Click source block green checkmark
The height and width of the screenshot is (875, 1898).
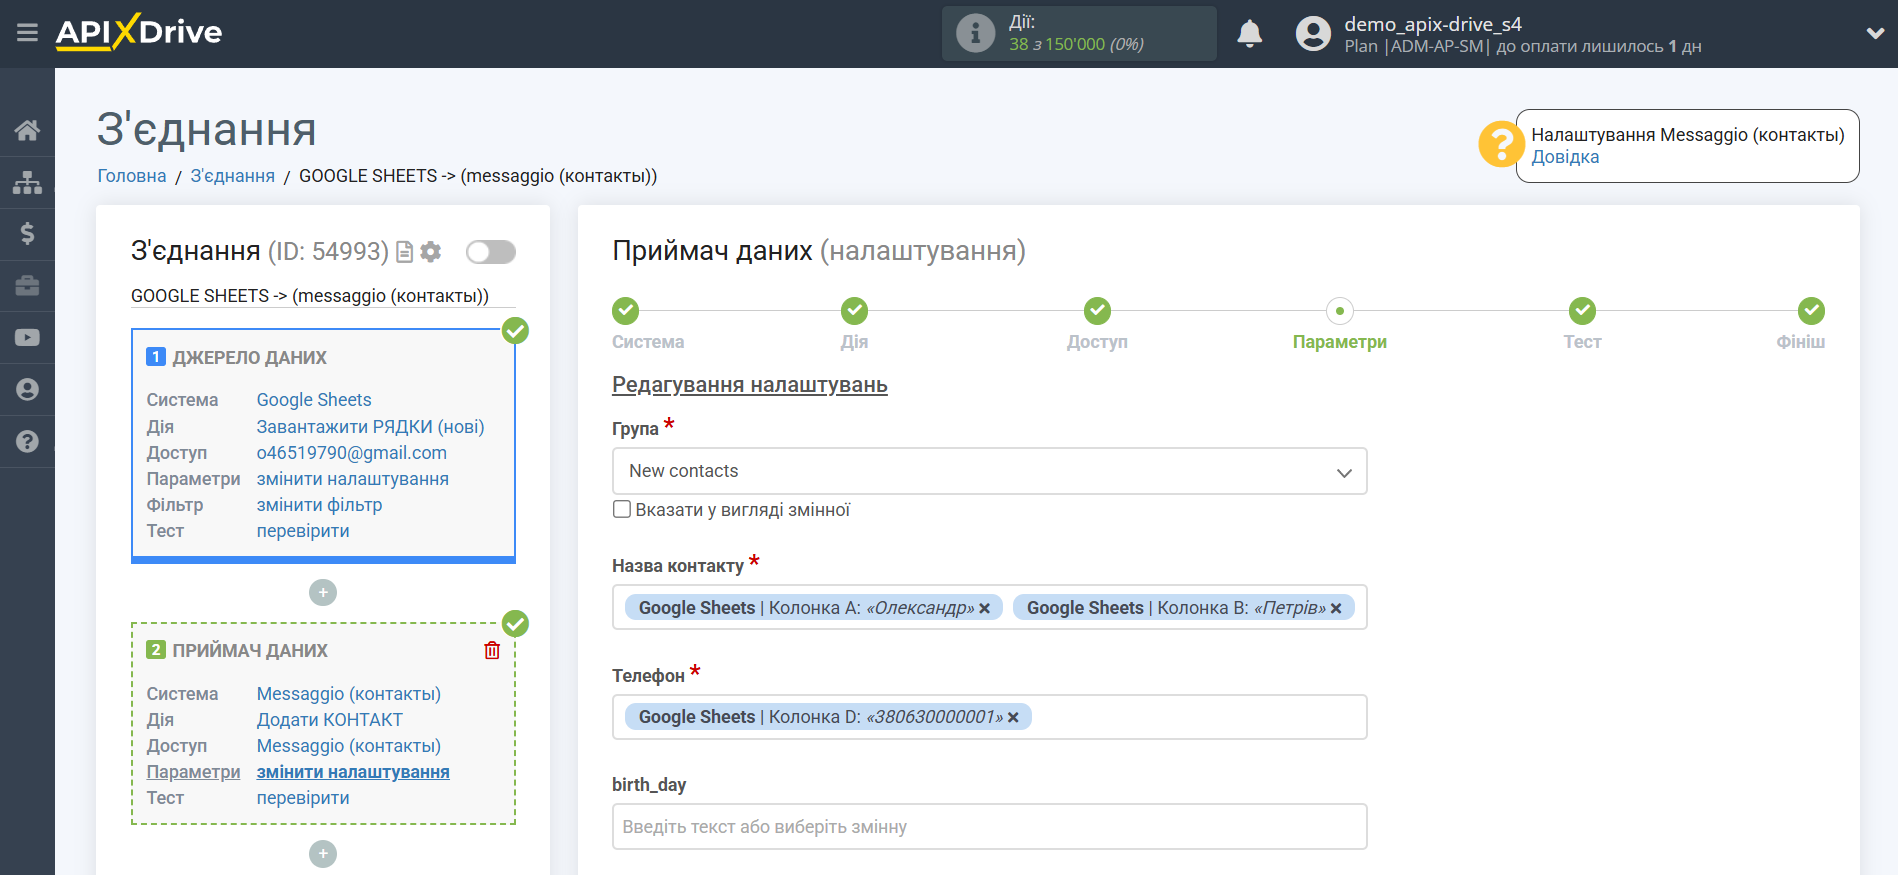pyautogui.click(x=515, y=331)
